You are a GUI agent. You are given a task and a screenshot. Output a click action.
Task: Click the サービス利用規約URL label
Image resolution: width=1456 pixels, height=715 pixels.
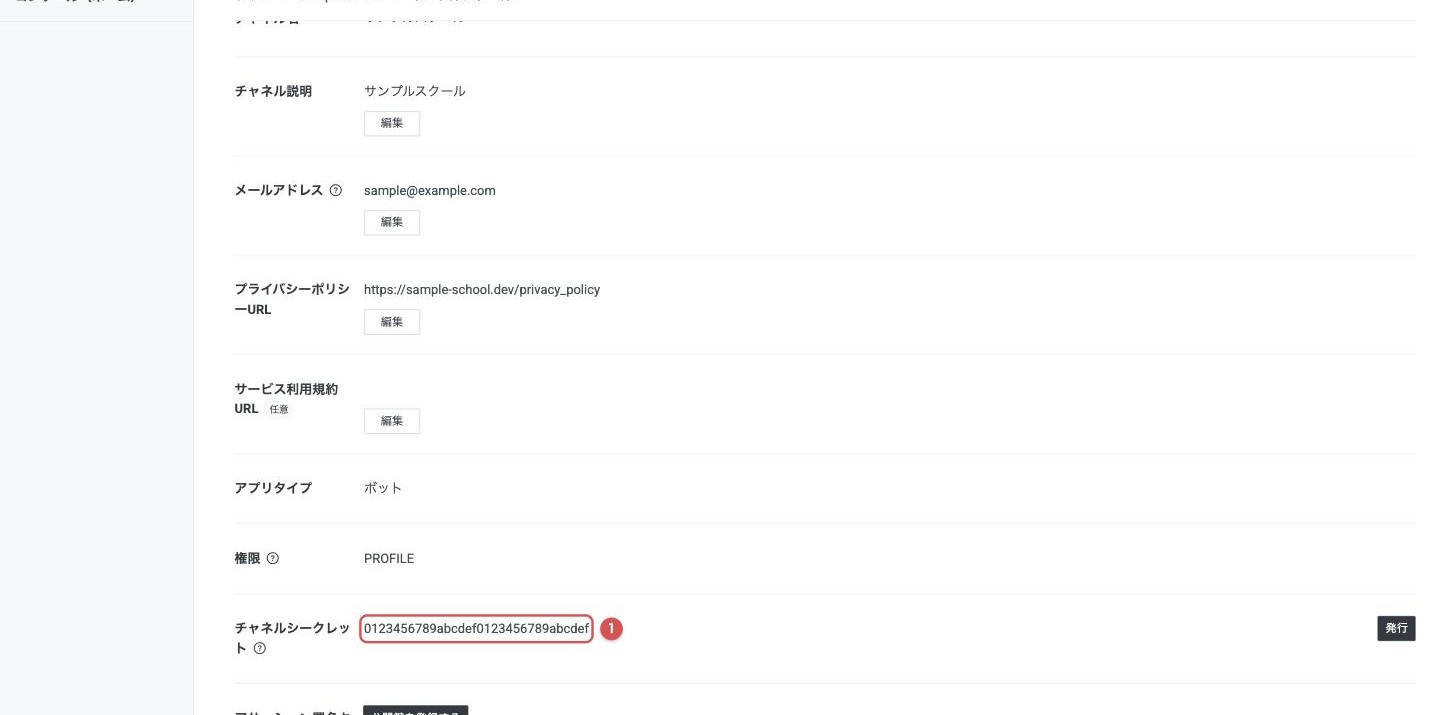(x=286, y=398)
